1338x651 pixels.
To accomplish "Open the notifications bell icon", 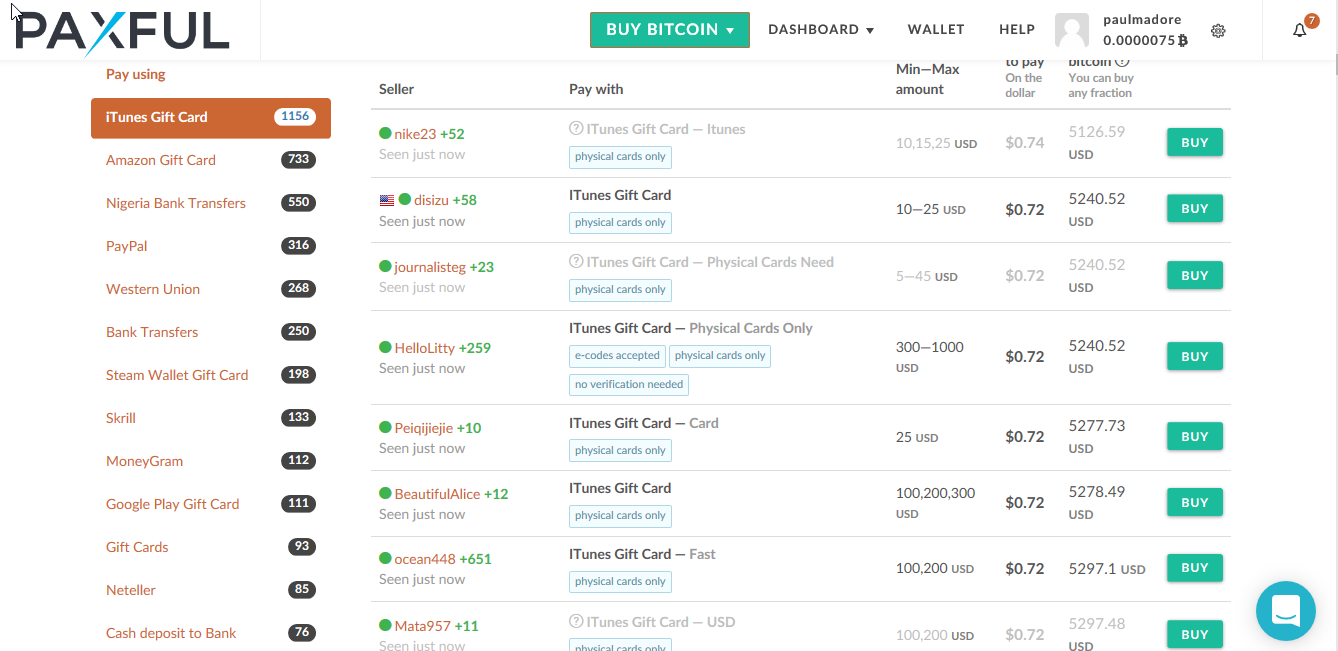I will (1300, 30).
